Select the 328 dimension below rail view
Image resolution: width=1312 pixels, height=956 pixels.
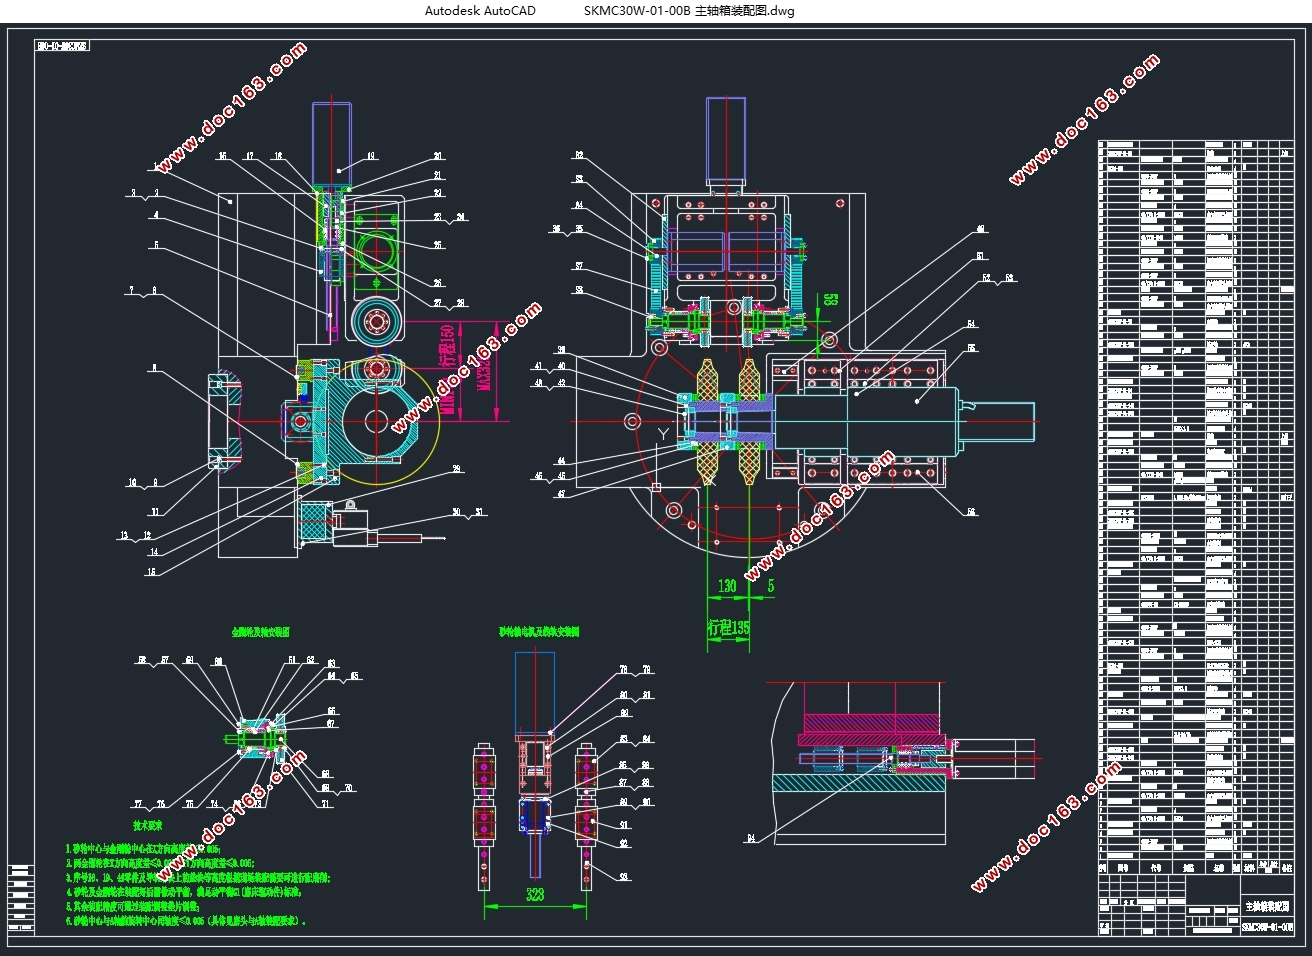534,896
